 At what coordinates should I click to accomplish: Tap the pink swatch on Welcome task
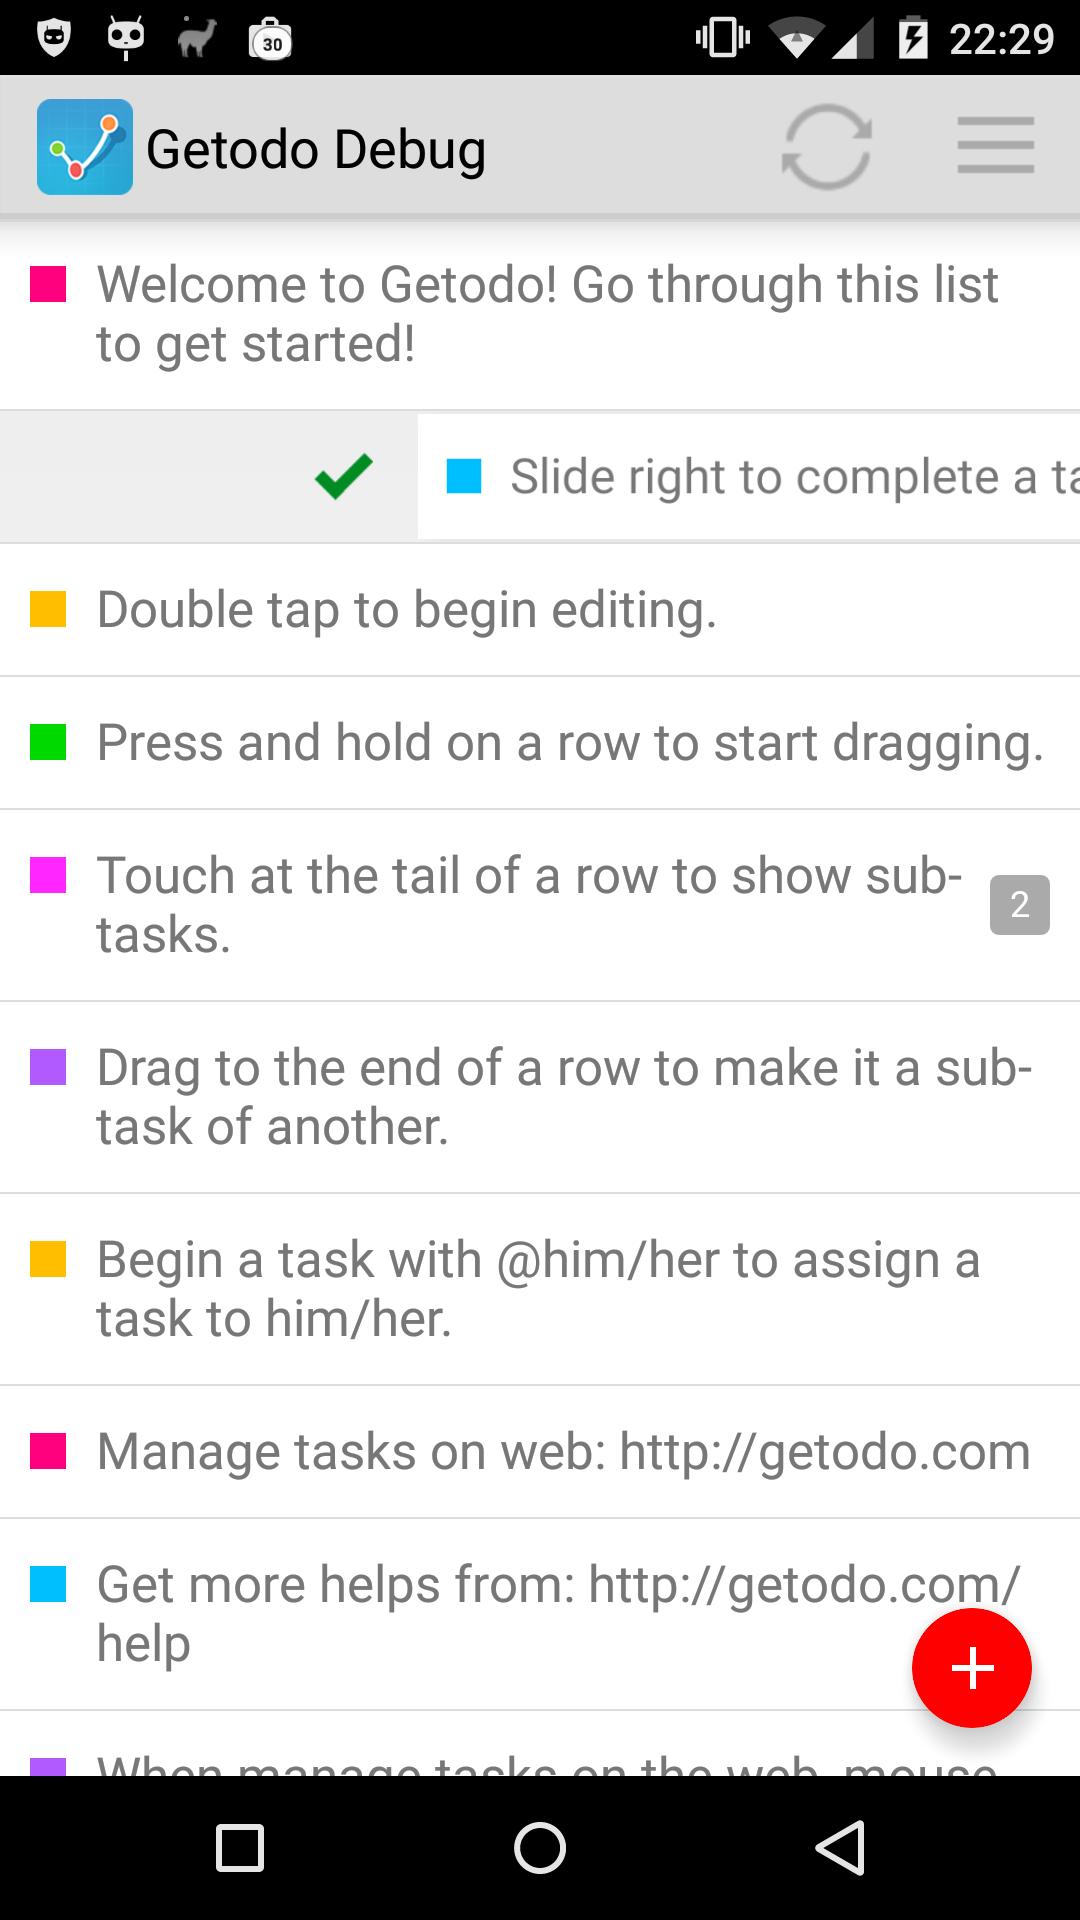click(x=48, y=285)
